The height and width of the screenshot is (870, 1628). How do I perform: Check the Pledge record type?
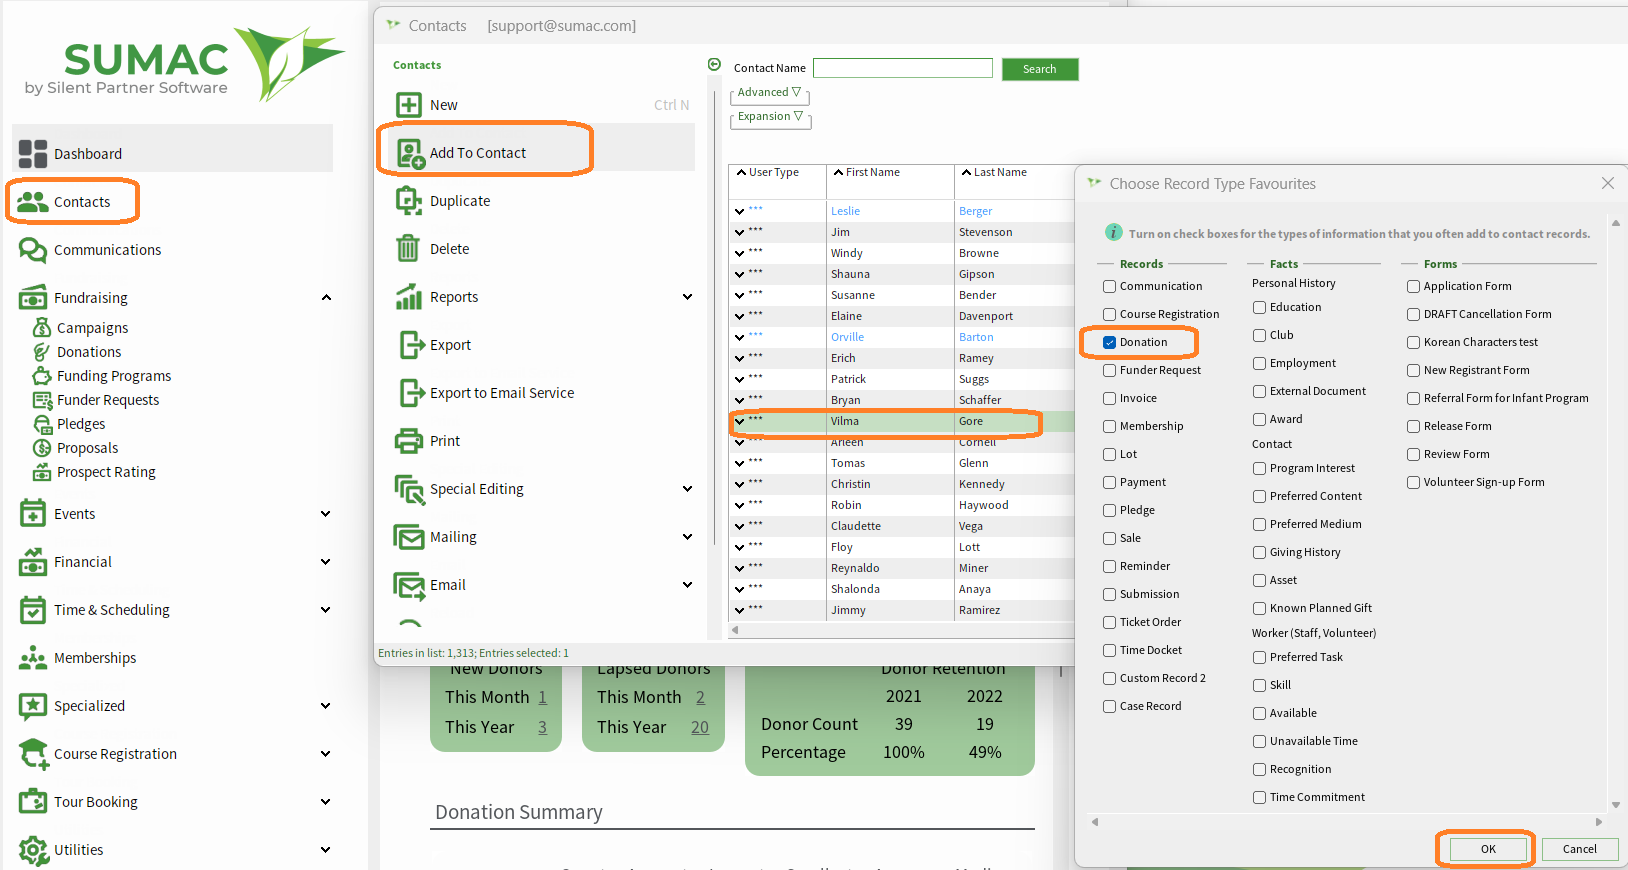[x=1109, y=510]
